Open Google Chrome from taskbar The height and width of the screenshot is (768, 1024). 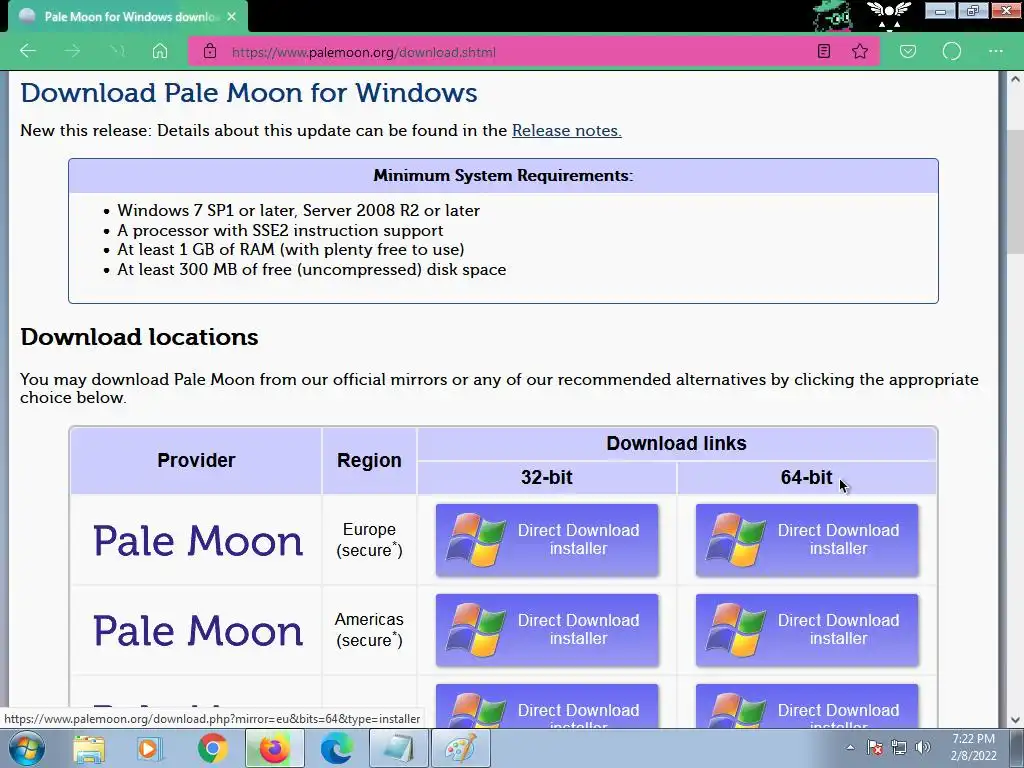[x=212, y=748]
